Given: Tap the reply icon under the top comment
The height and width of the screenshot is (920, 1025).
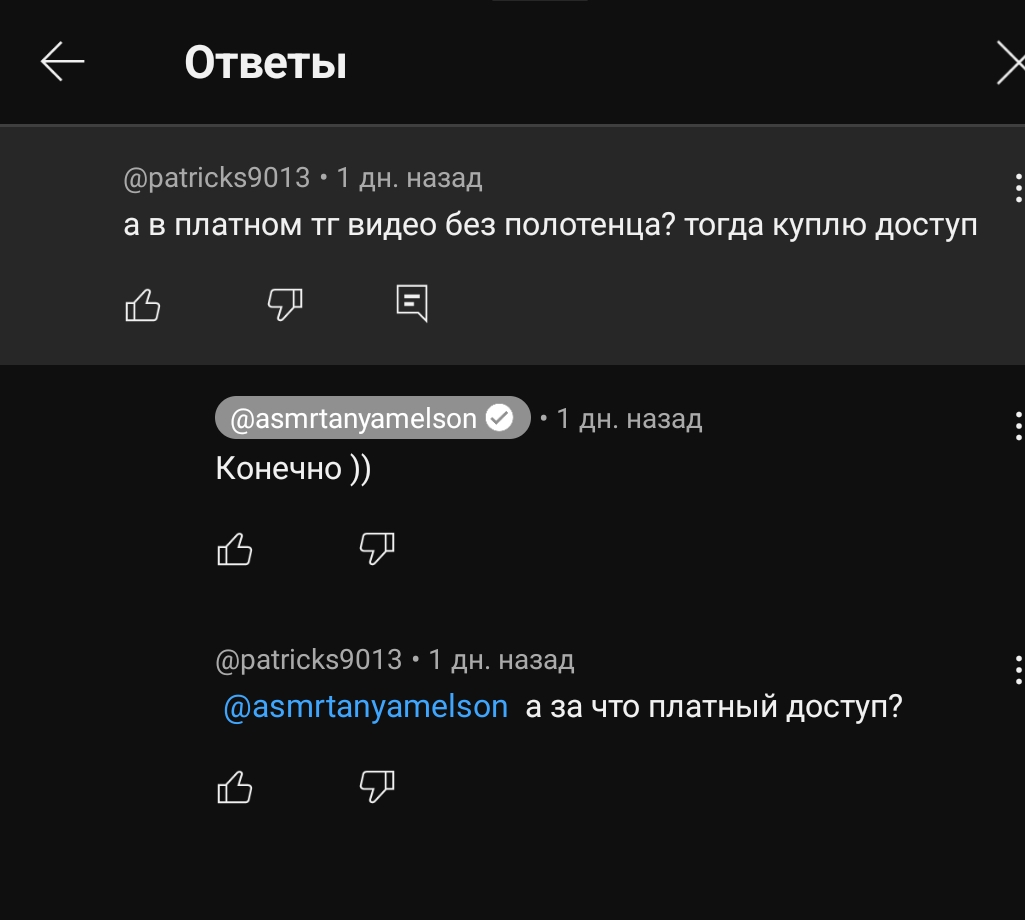Looking at the screenshot, I should (412, 303).
